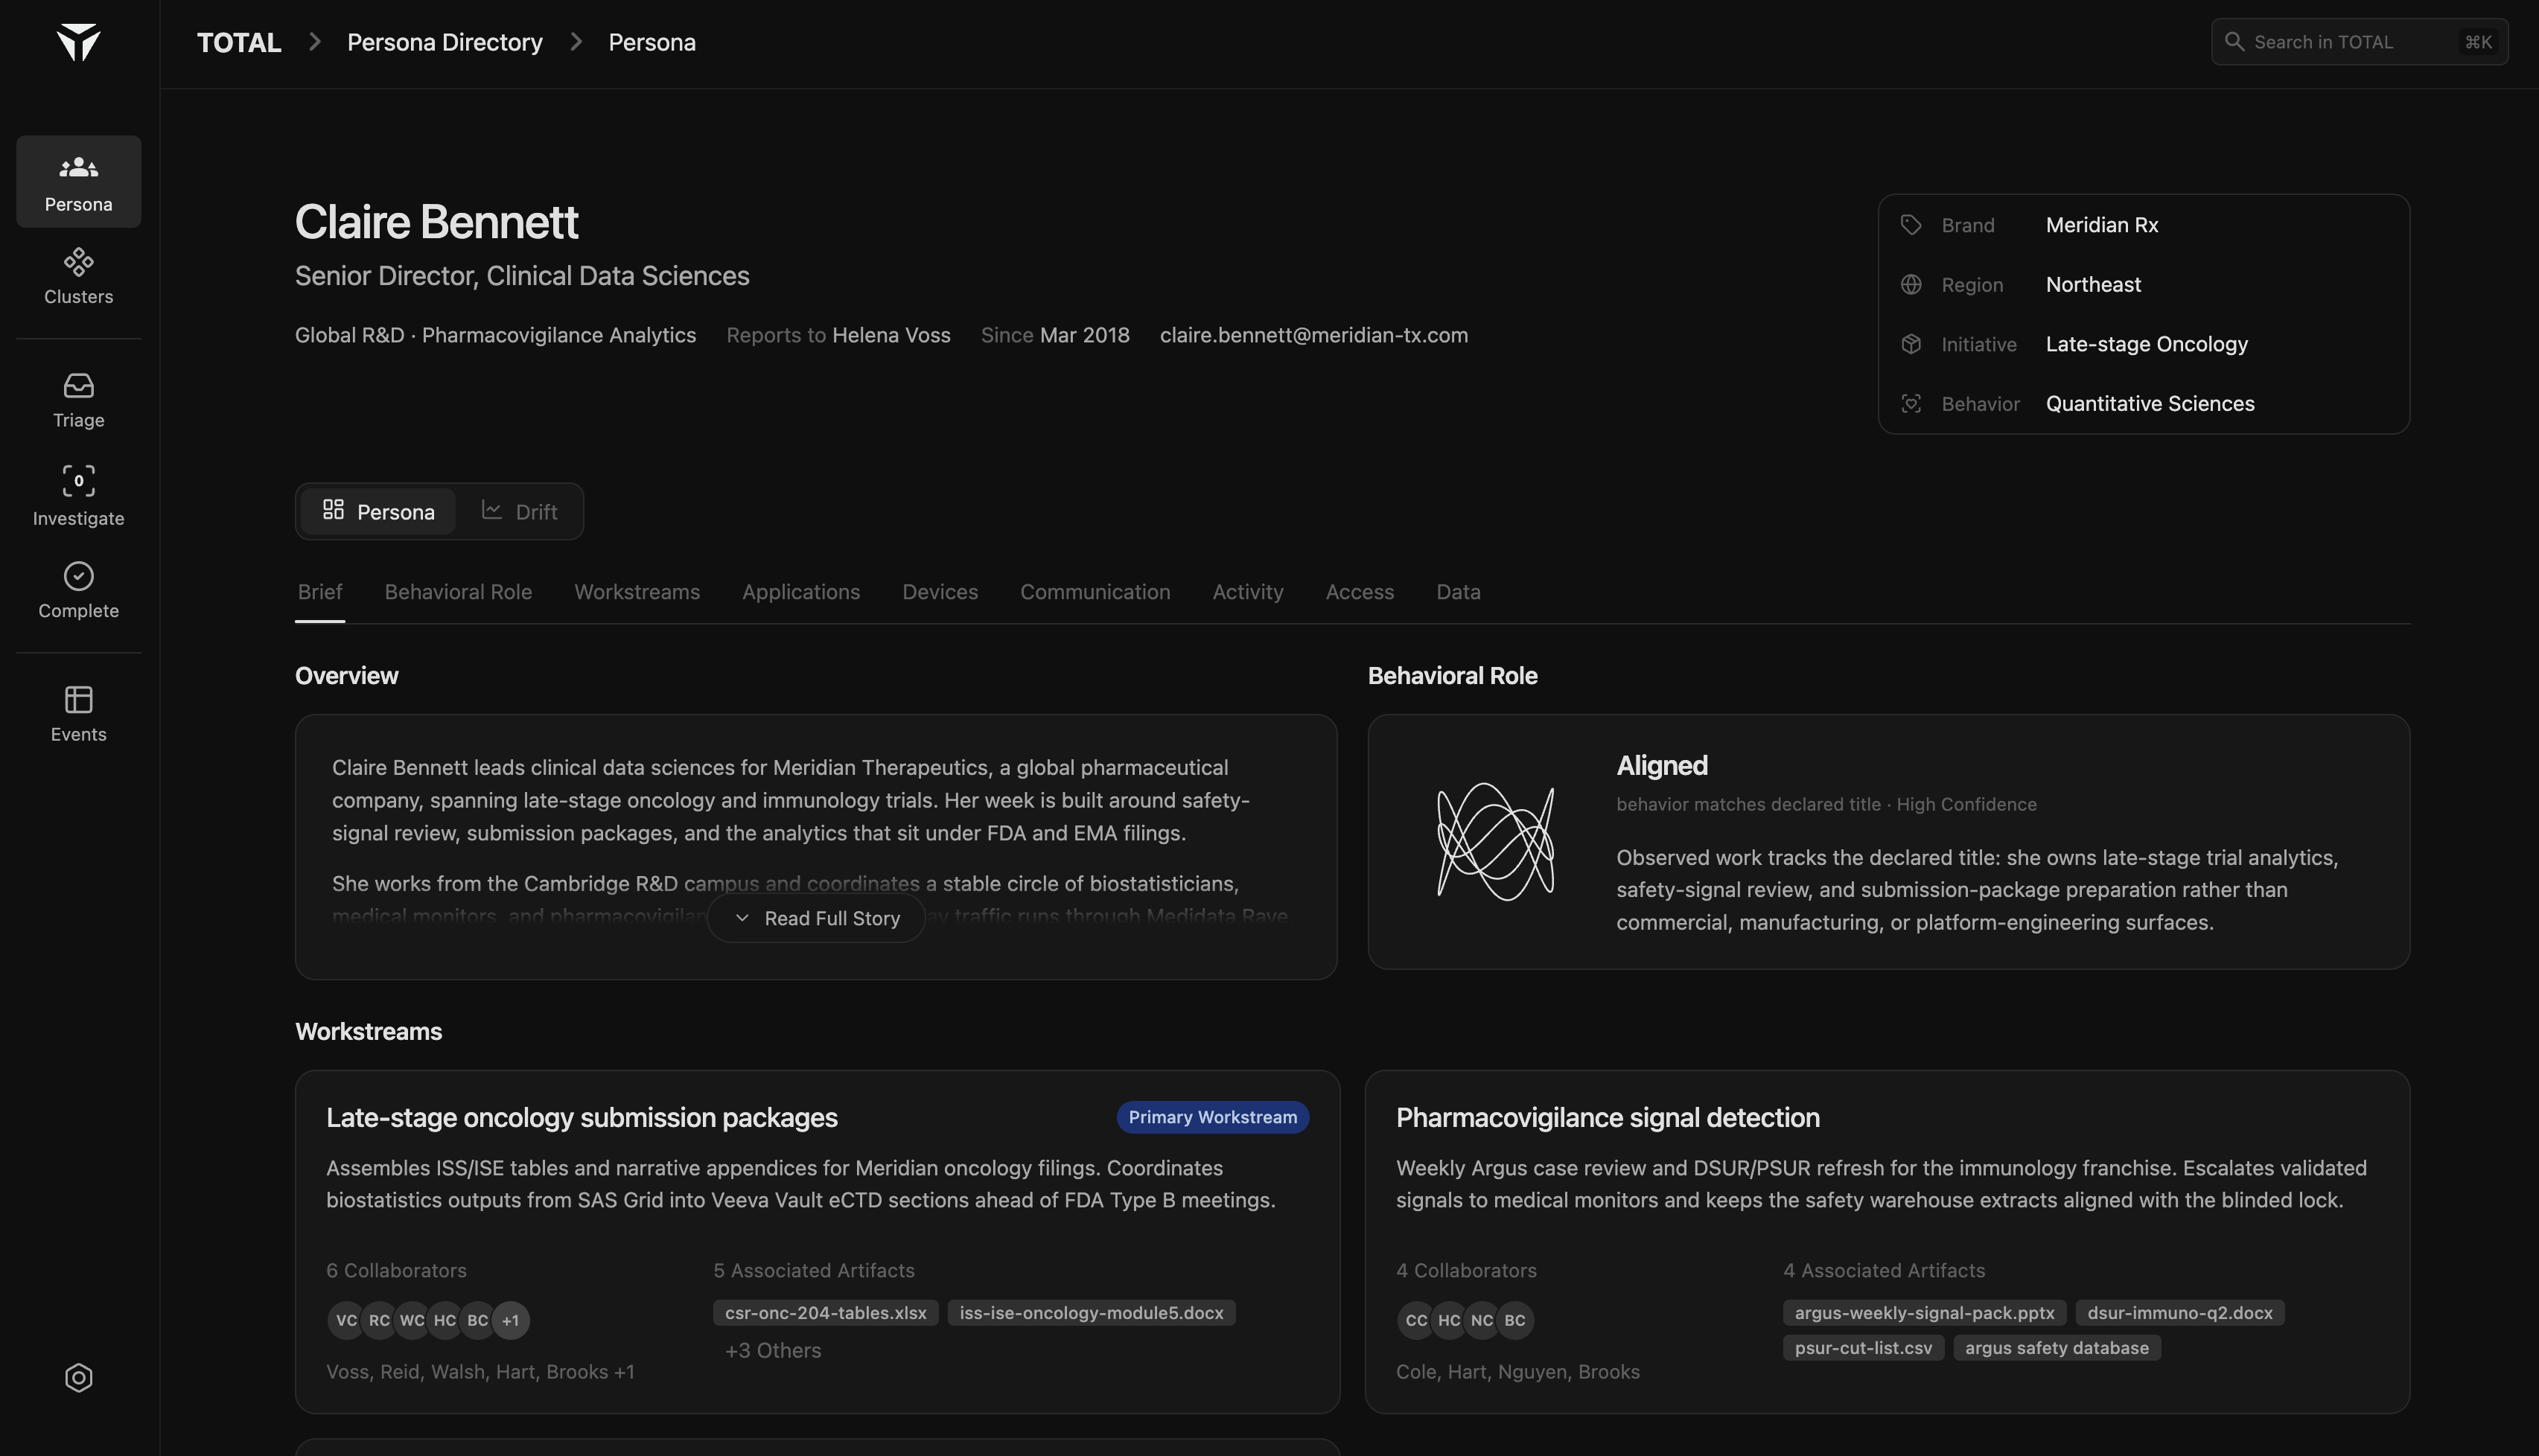The image size is (2539, 1456).
Task: Click Helena Voss manager name
Action: pos(891,335)
